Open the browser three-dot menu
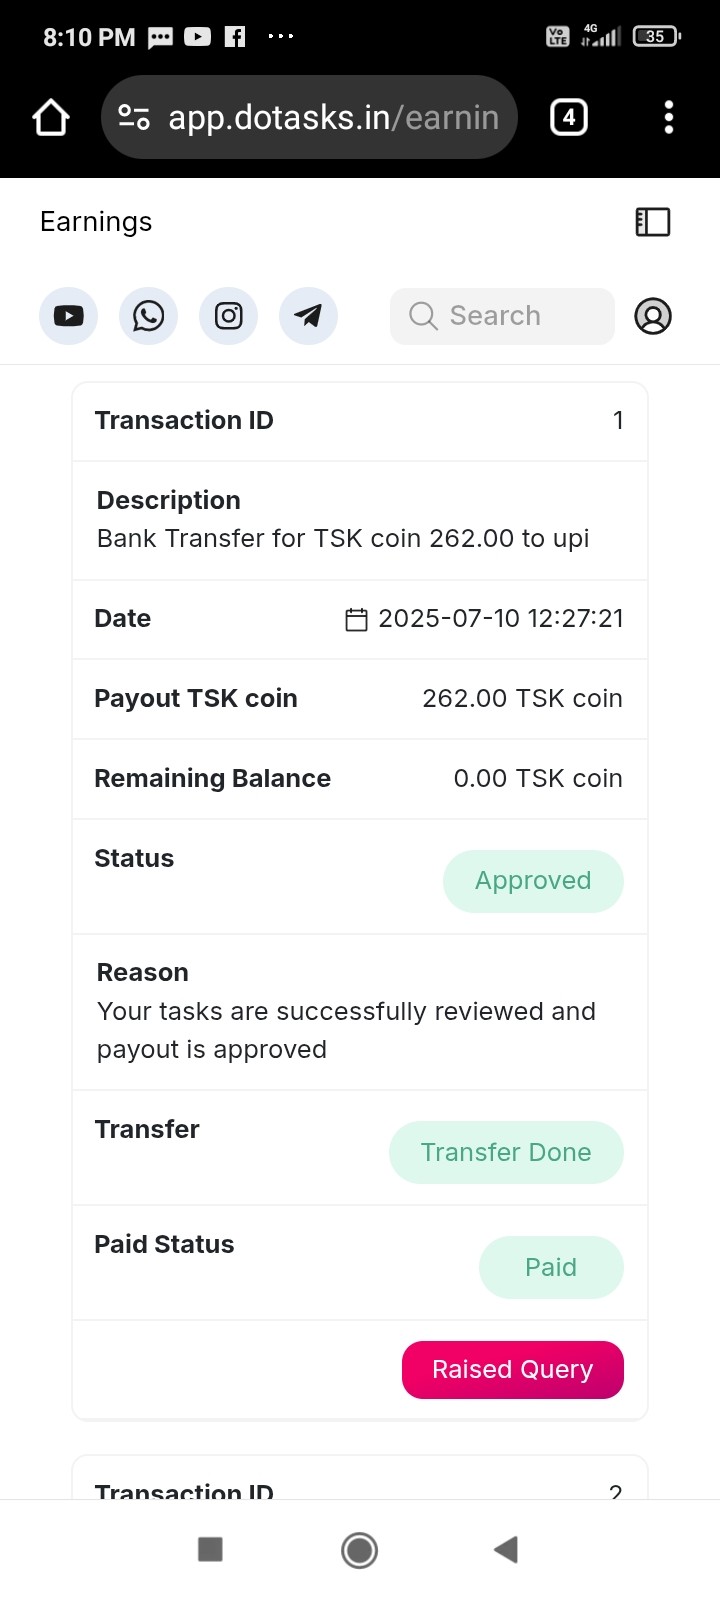The height and width of the screenshot is (1600, 720). point(668,118)
